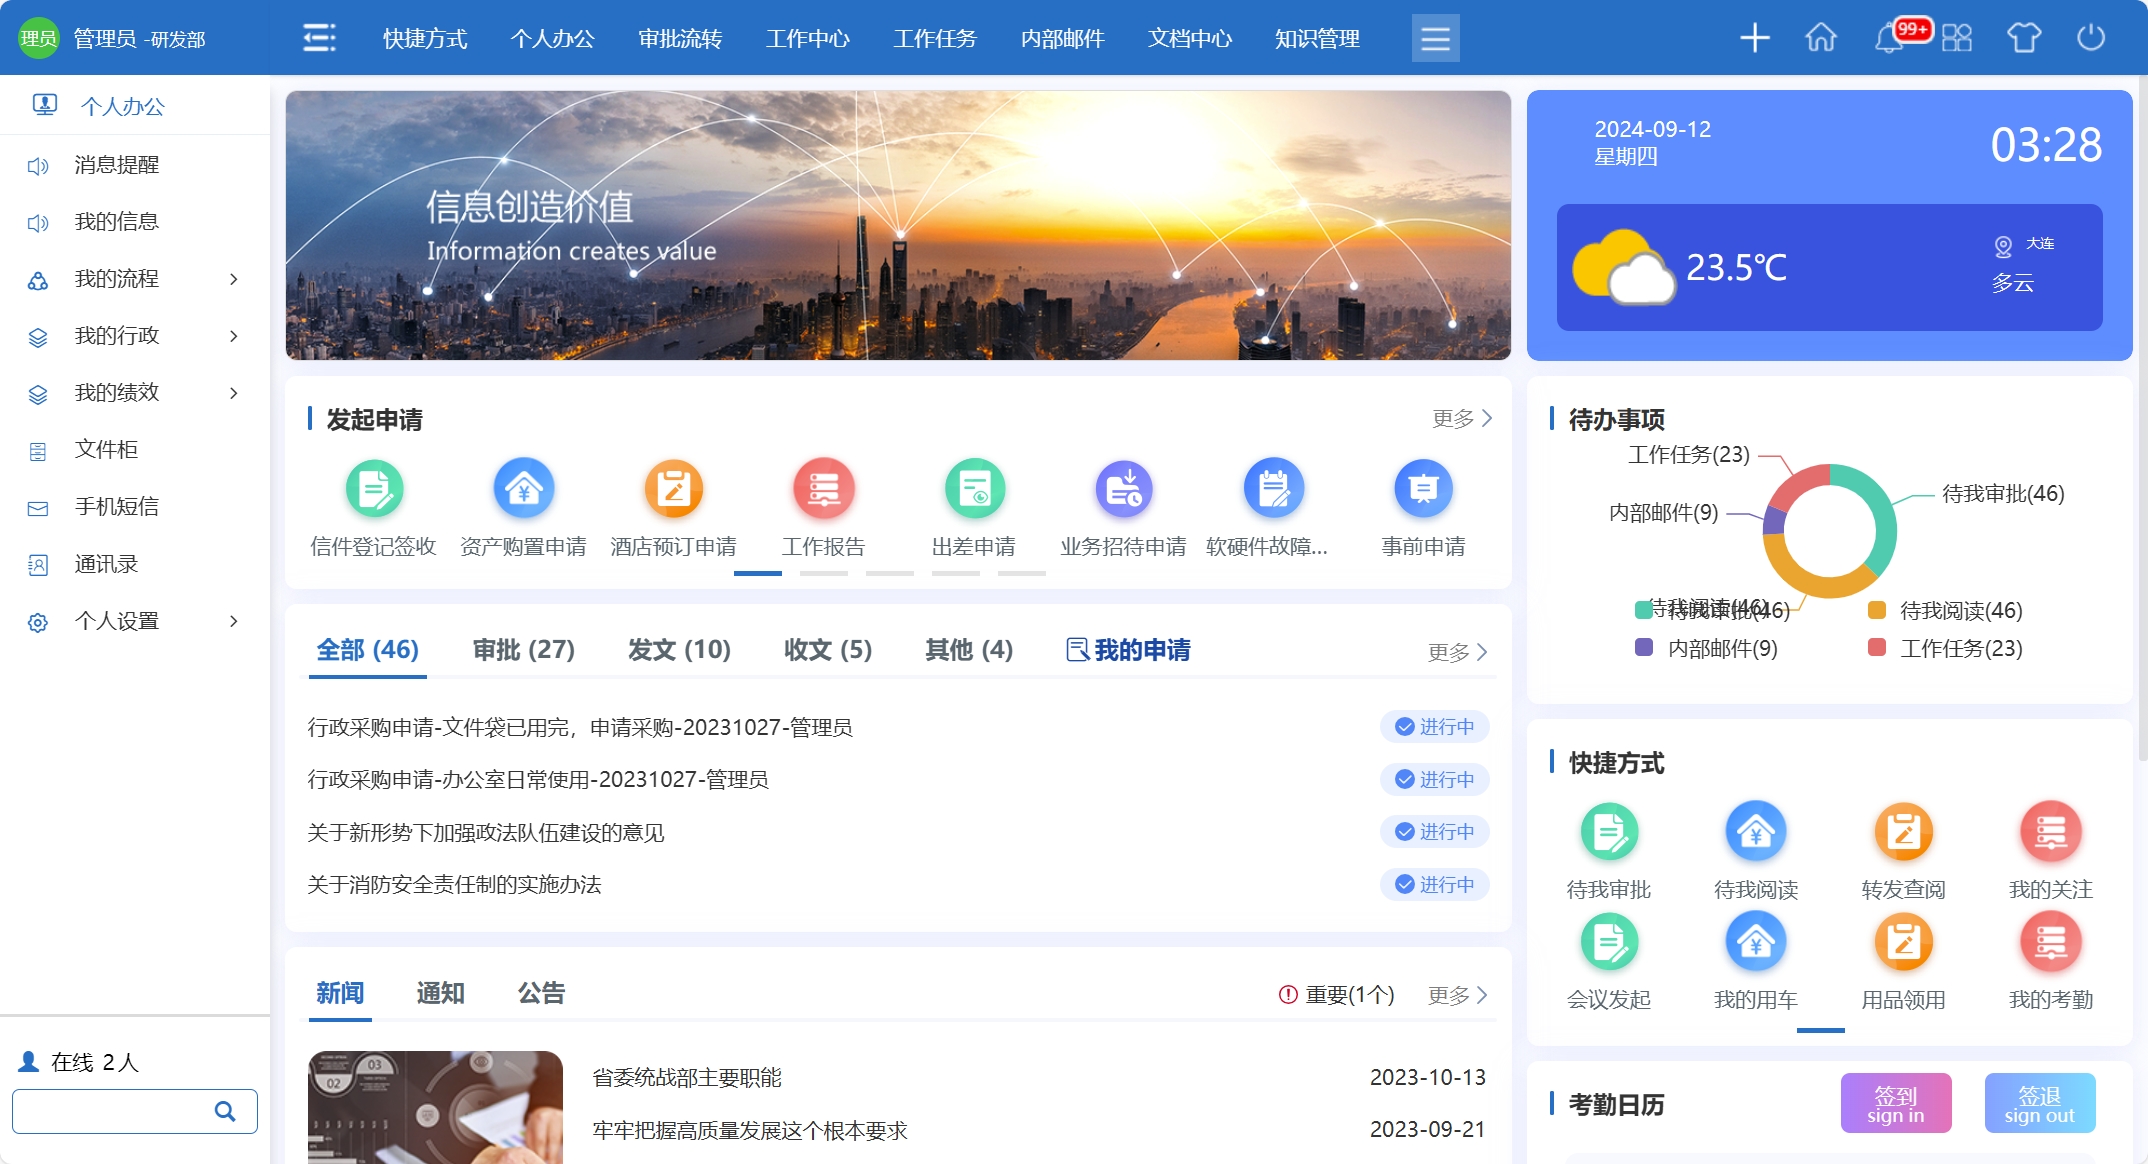Switch to the 审批 (27) tab
2148x1164 pixels.
(522, 650)
